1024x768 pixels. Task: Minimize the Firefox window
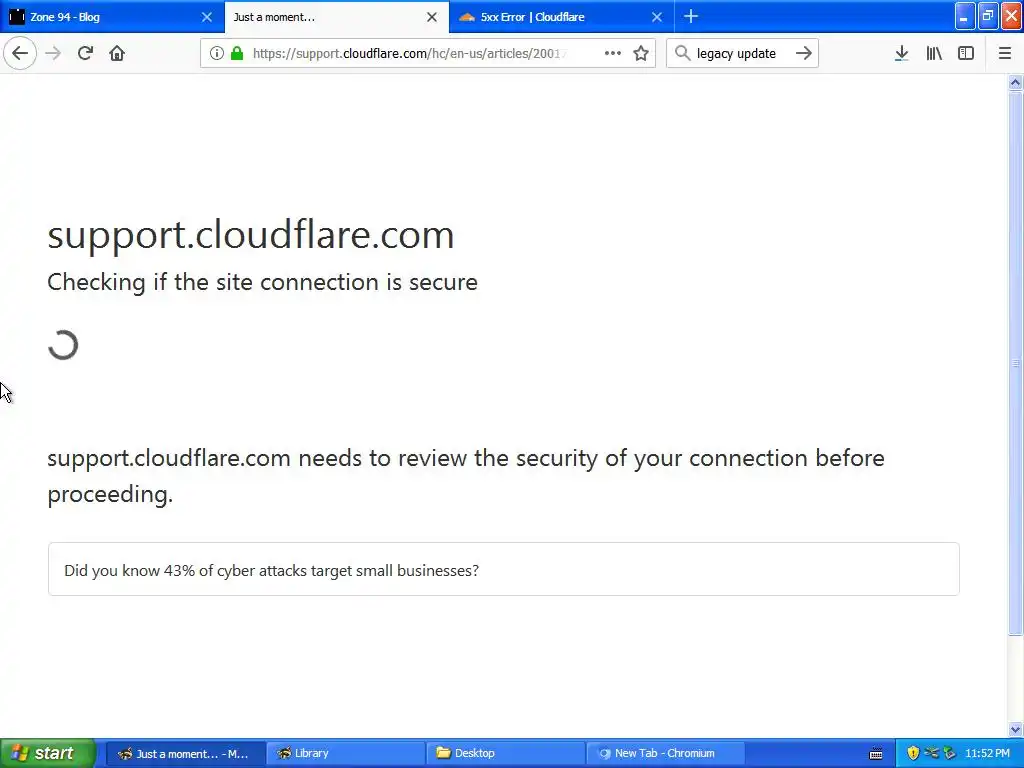pyautogui.click(x=965, y=17)
